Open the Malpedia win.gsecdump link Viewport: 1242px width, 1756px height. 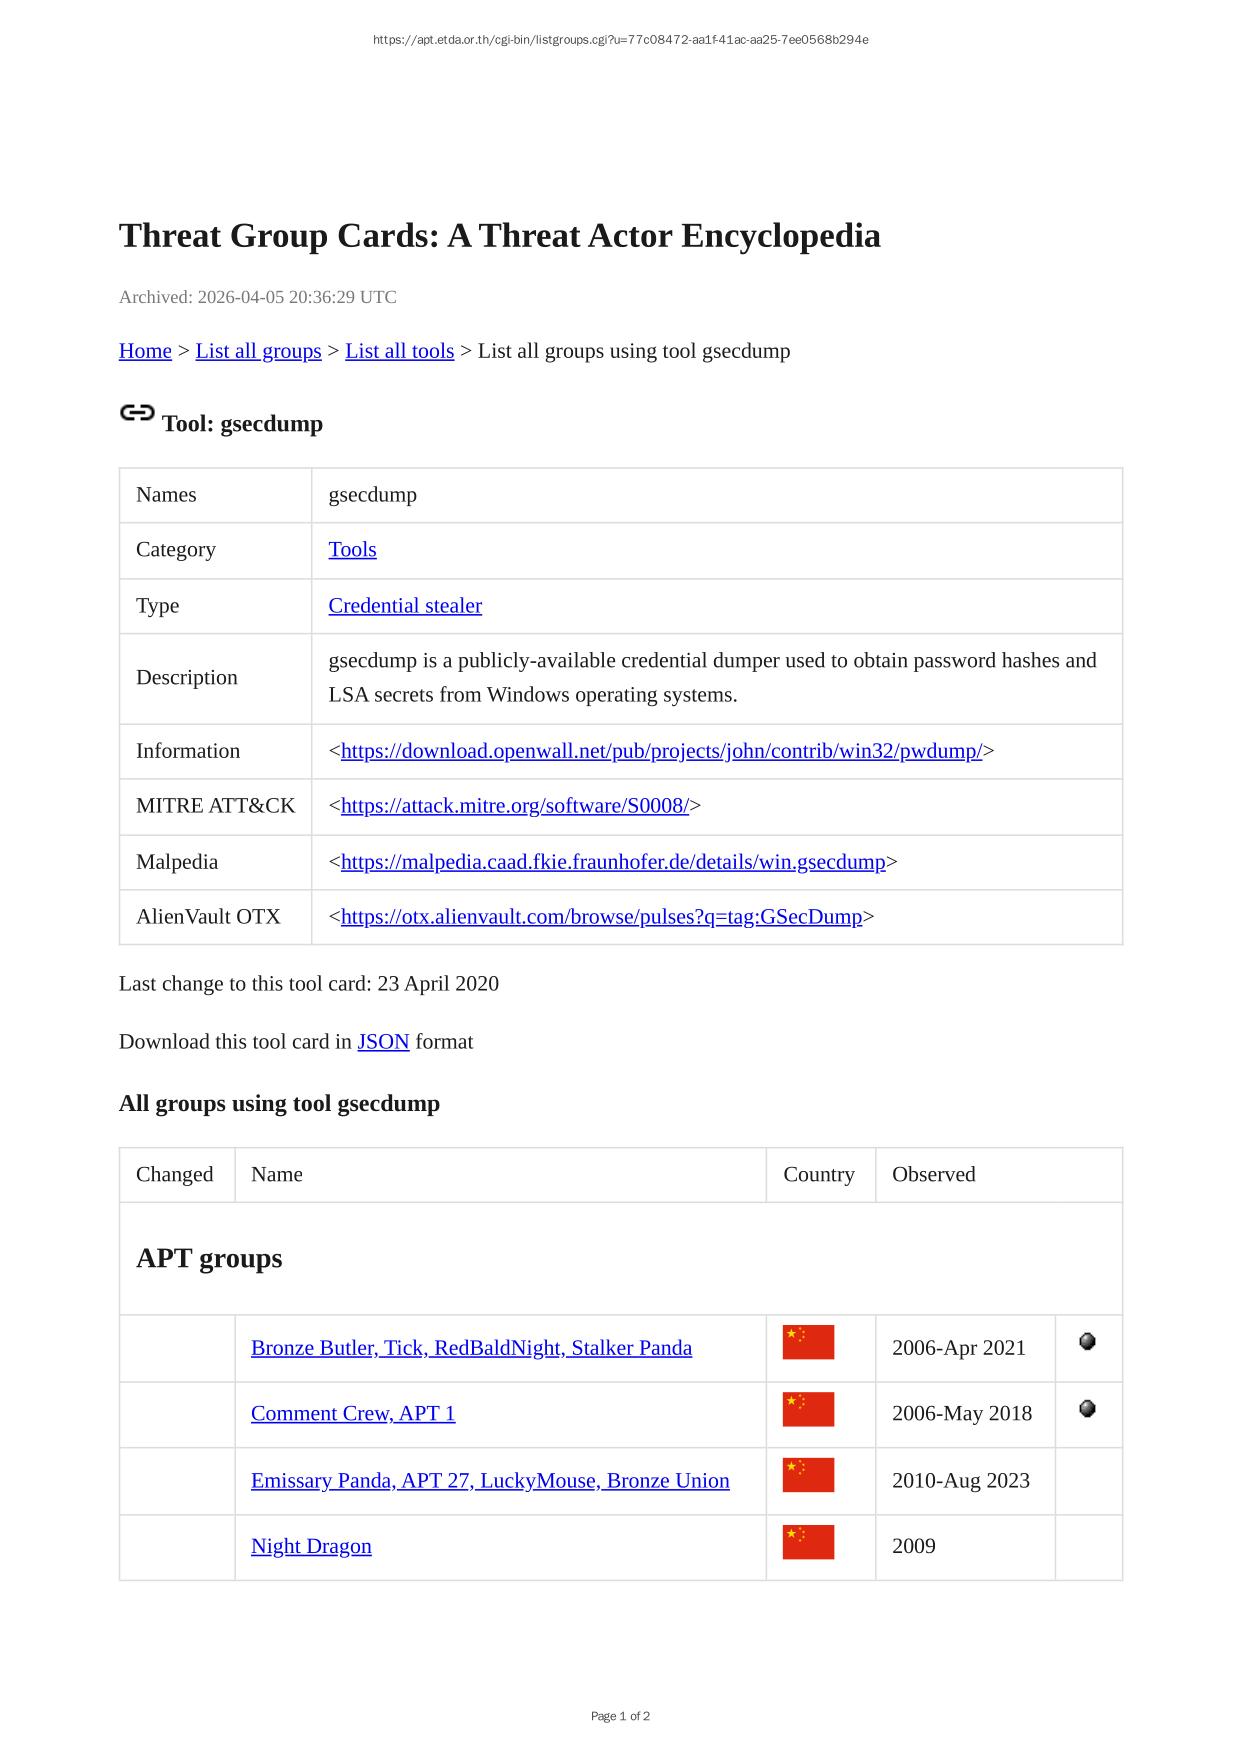[613, 862]
